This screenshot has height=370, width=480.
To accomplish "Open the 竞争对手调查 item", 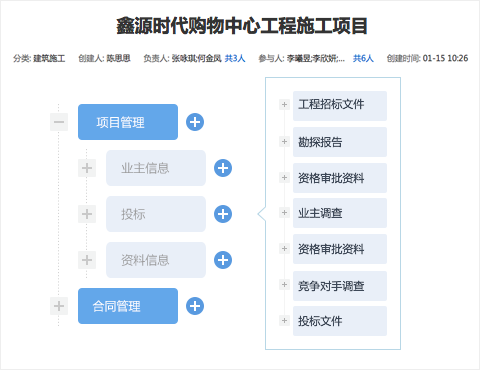I will tap(340, 286).
